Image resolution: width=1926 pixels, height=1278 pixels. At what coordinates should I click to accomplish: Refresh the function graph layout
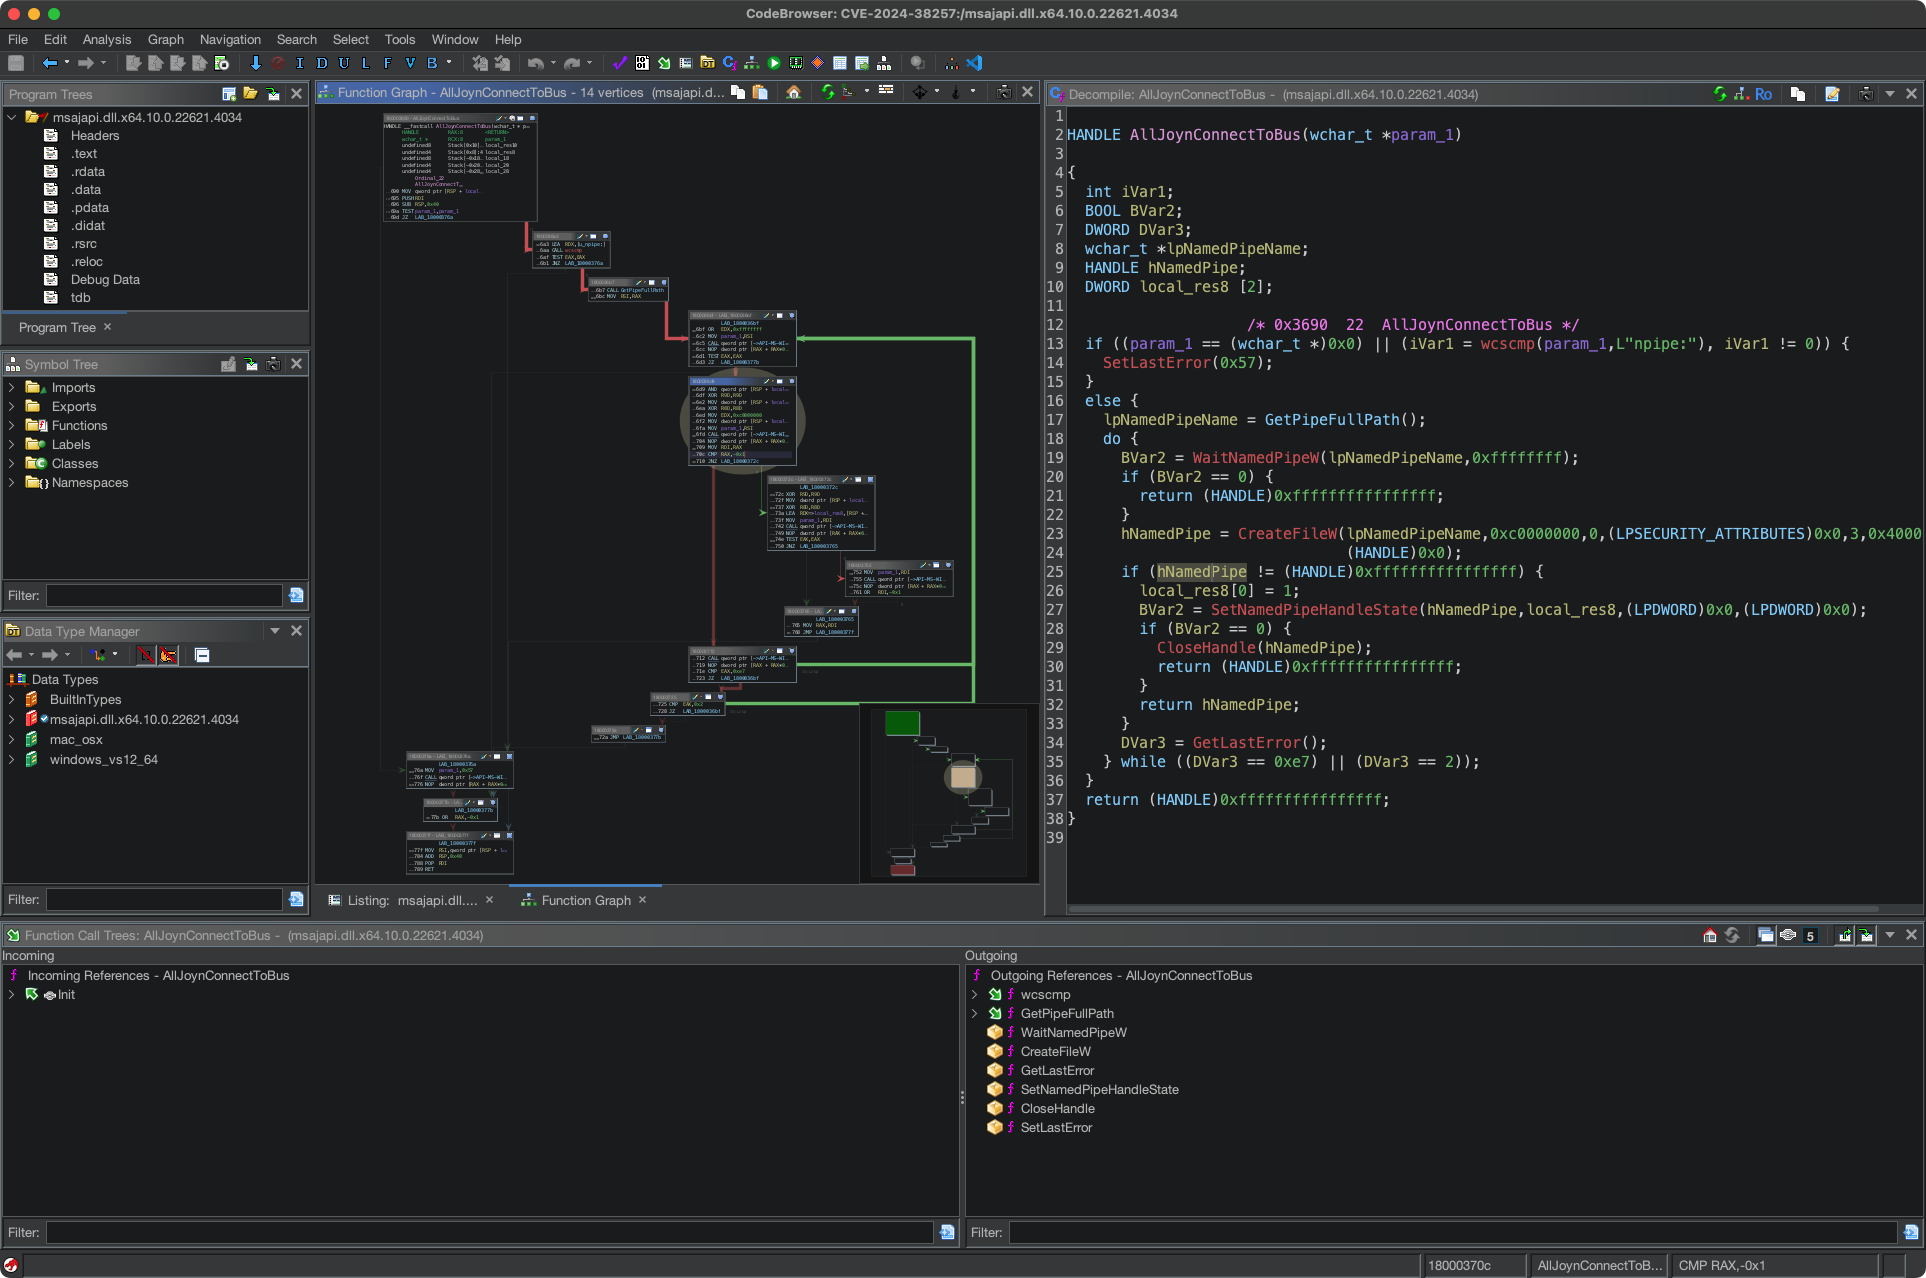[828, 92]
